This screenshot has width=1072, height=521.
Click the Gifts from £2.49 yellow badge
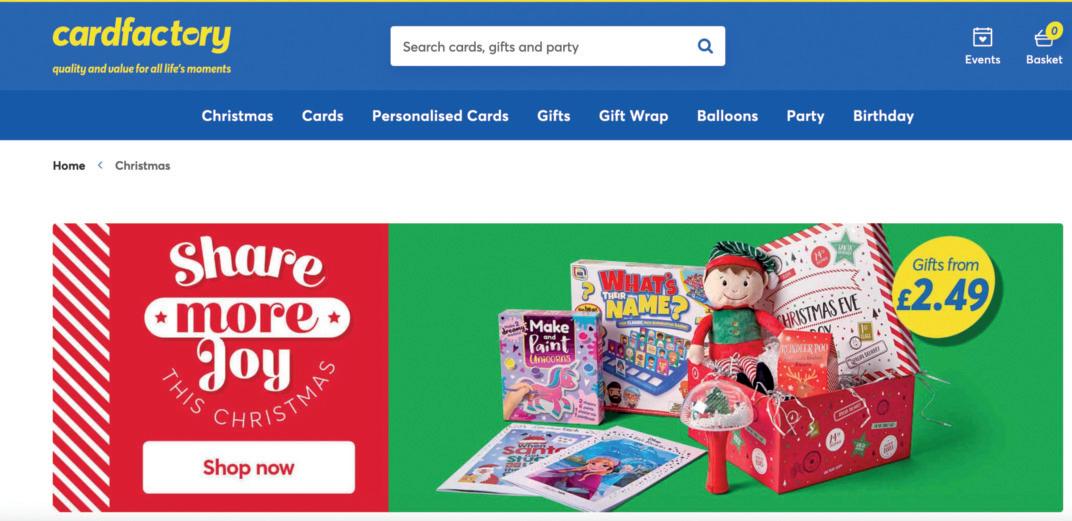pos(944,287)
